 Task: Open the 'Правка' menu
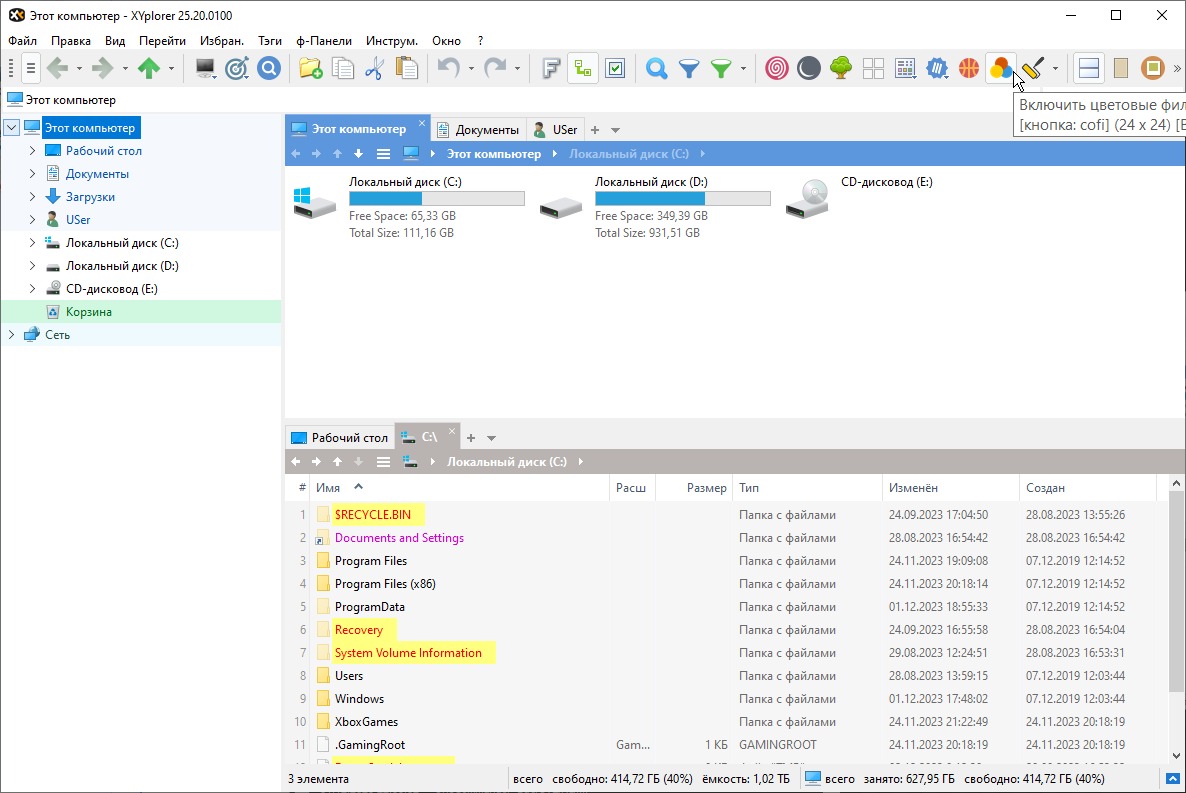coord(71,41)
